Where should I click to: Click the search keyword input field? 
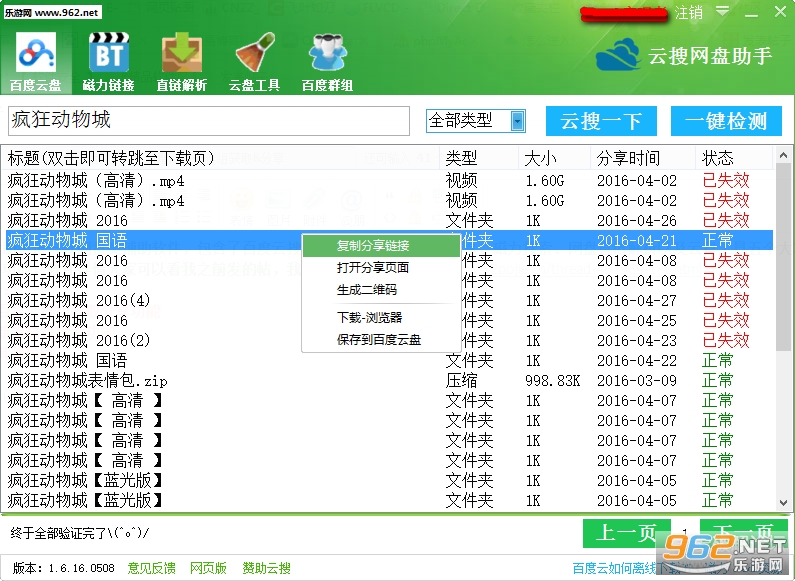pos(209,121)
